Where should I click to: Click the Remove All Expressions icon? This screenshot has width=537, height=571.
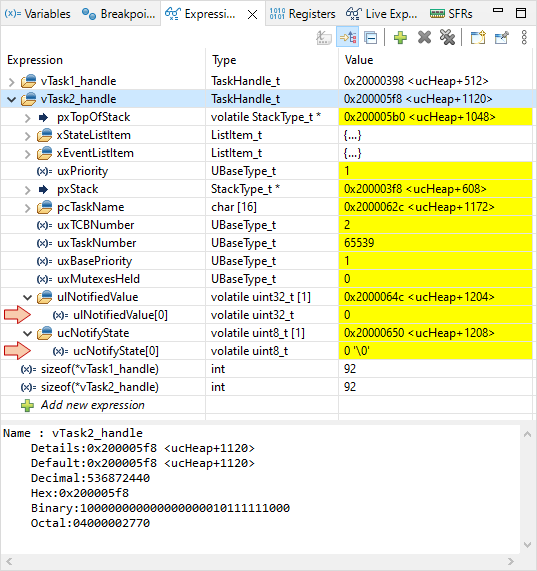point(447,38)
